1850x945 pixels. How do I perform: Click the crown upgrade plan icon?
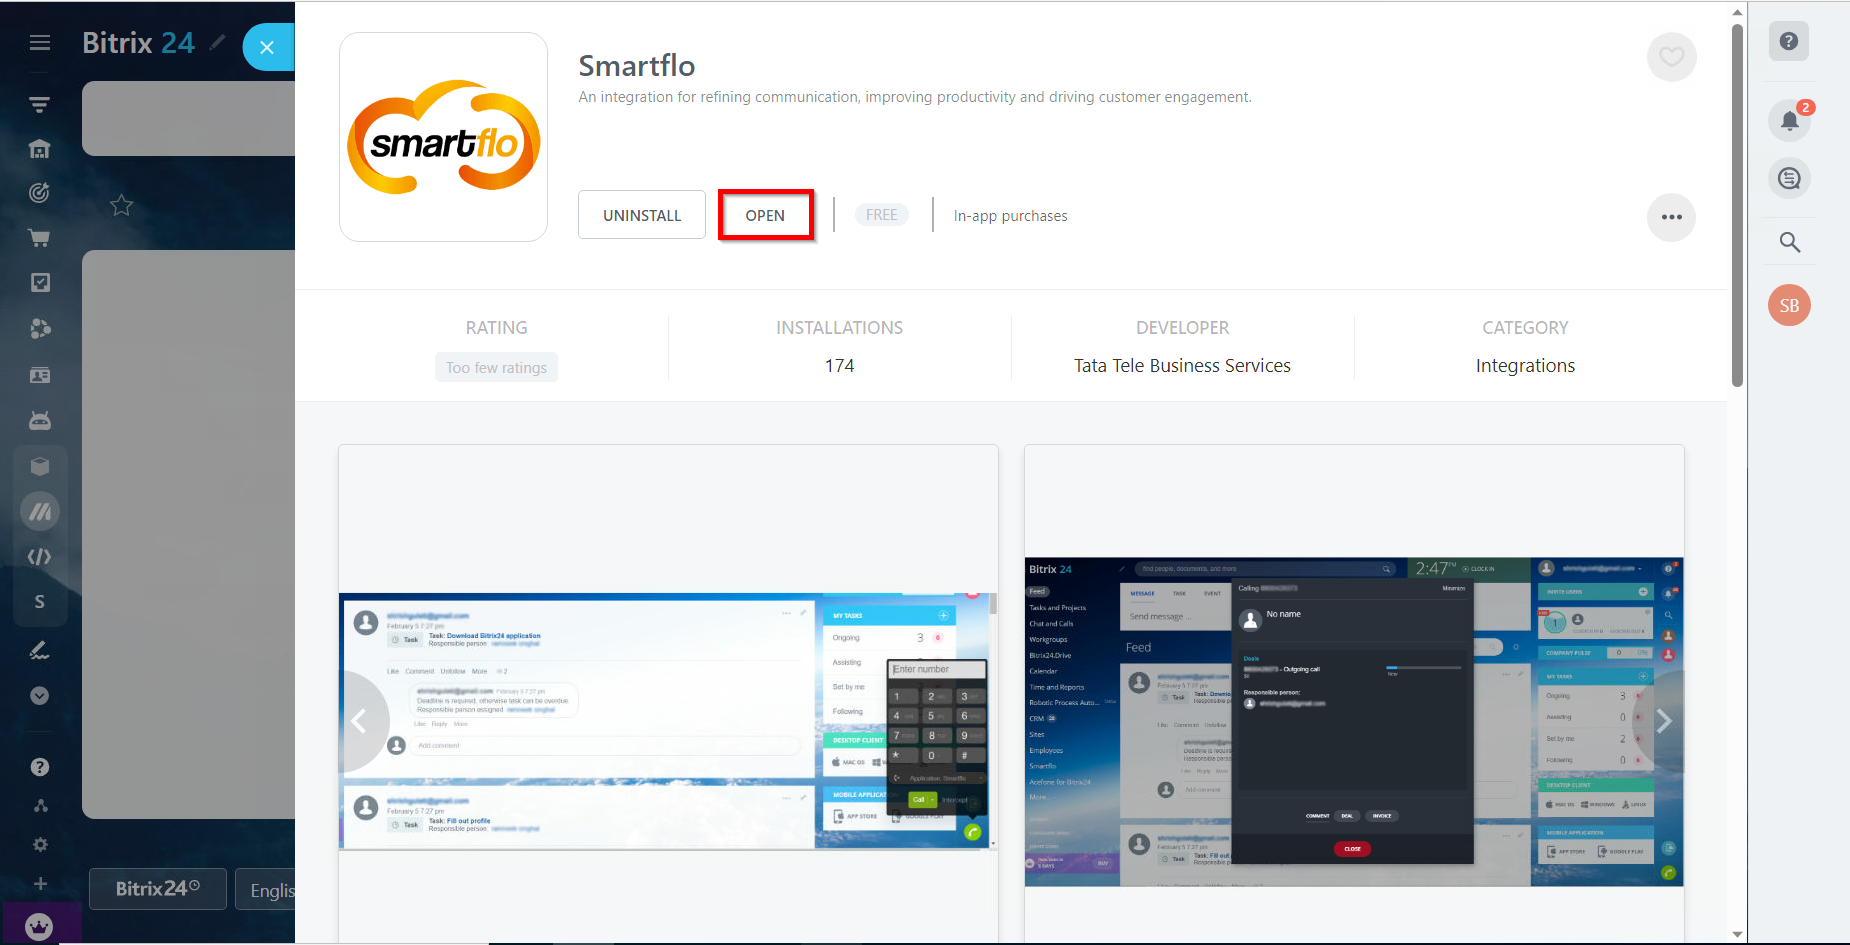[x=40, y=926]
